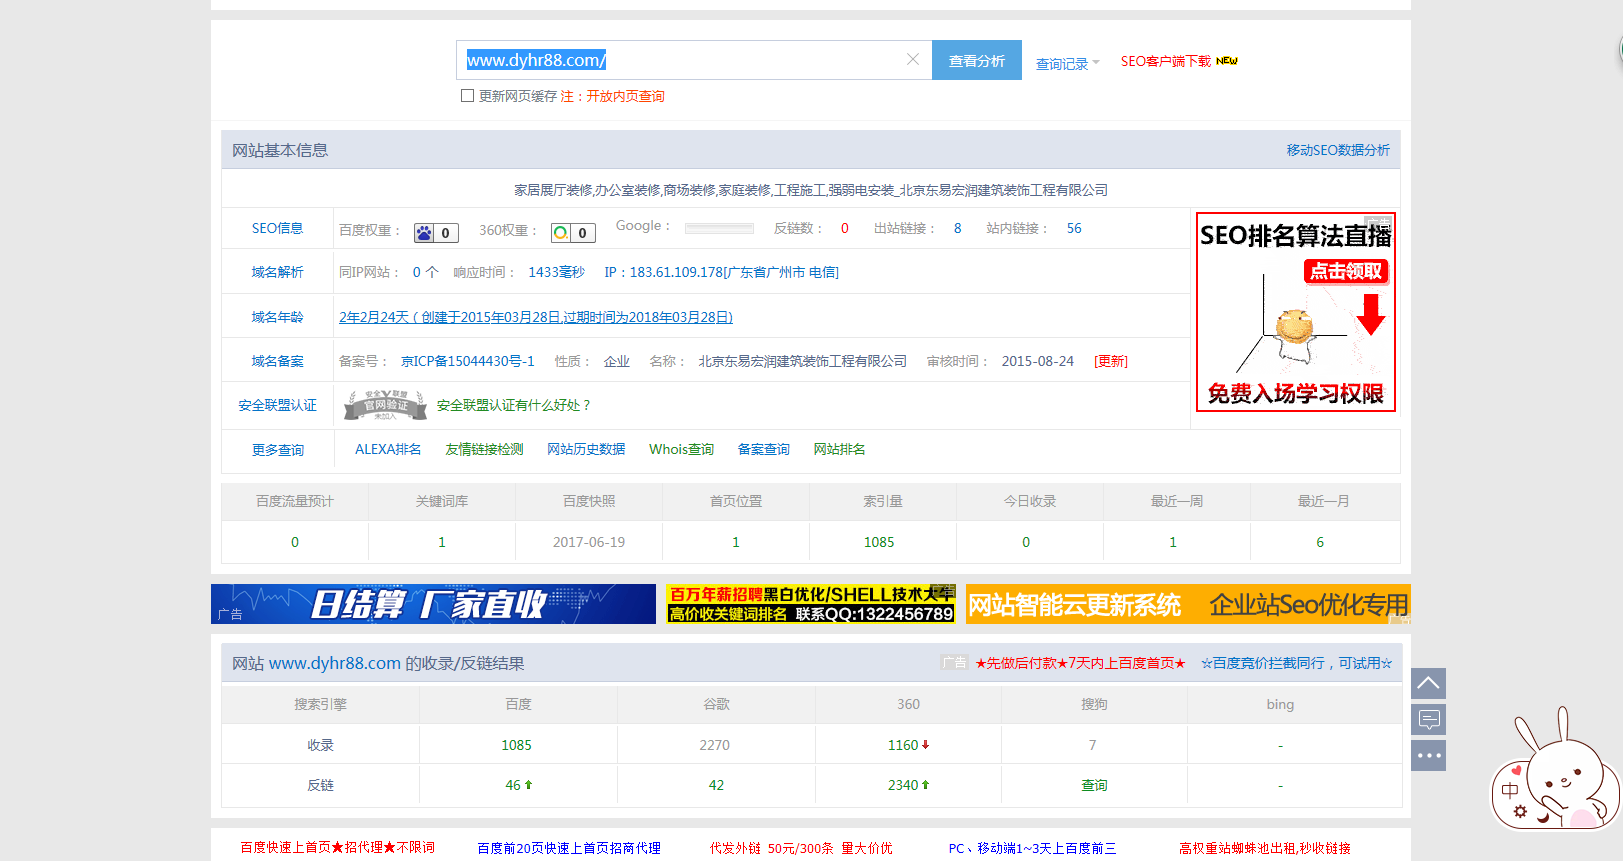Open the Whois查询 link

pos(681,449)
